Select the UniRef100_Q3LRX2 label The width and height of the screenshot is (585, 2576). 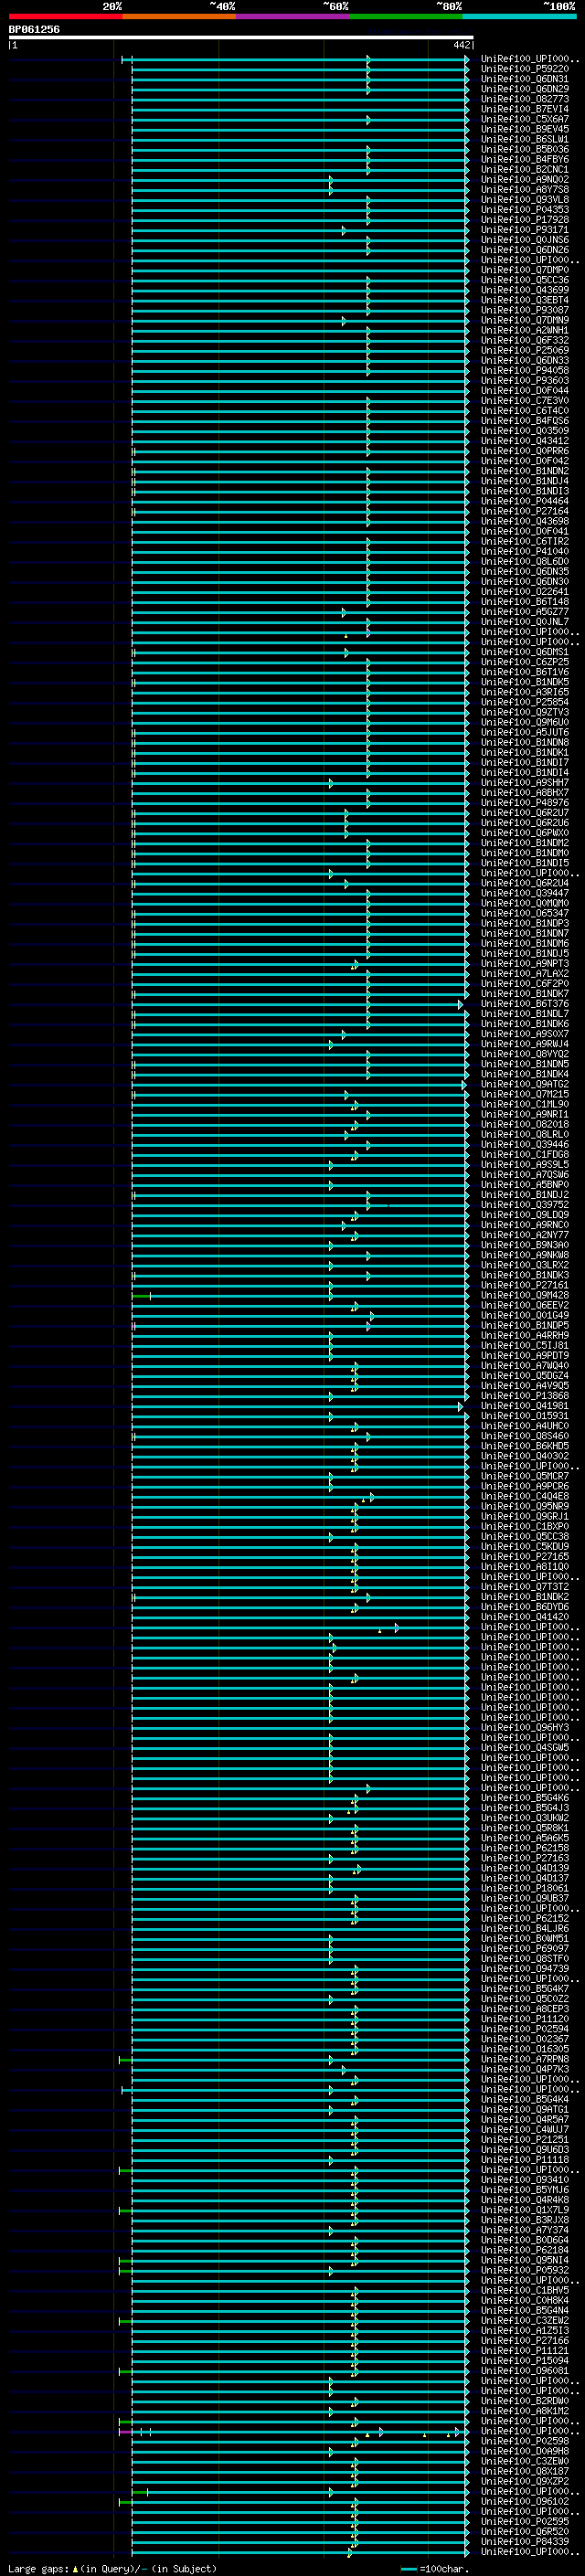[525, 1265]
